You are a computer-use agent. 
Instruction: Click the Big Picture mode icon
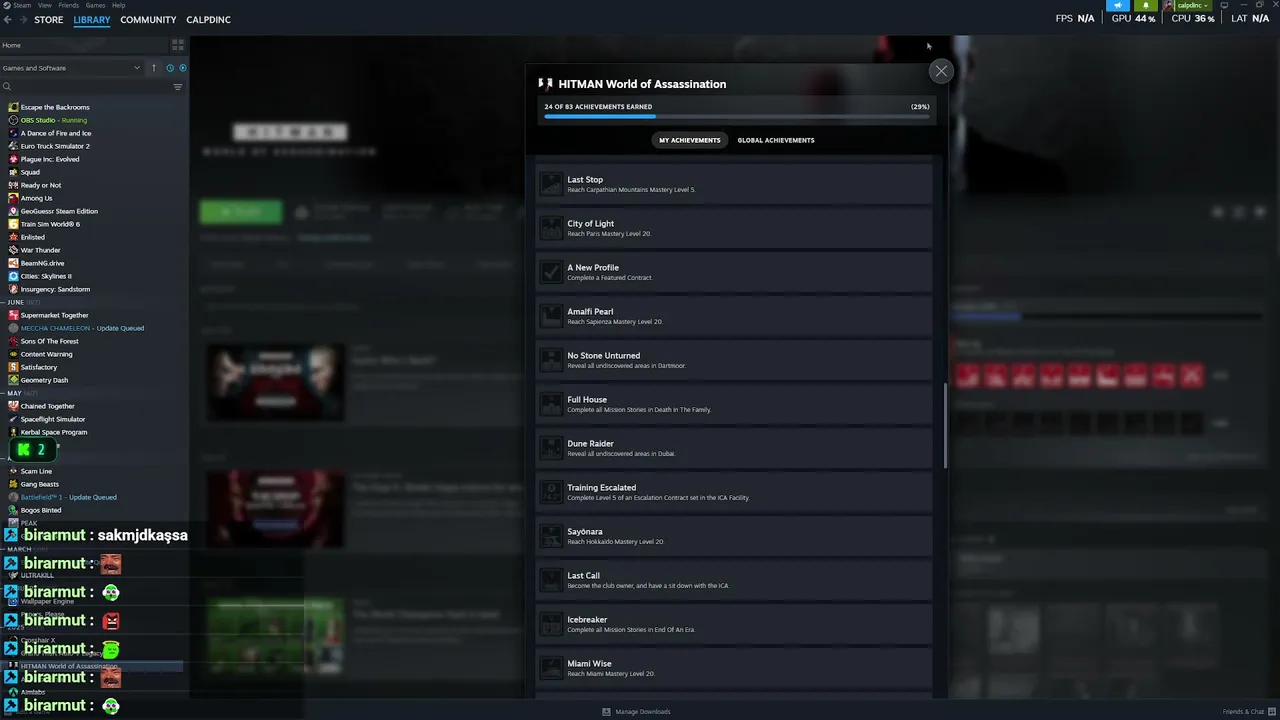pyautogui.click(x=1224, y=5)
